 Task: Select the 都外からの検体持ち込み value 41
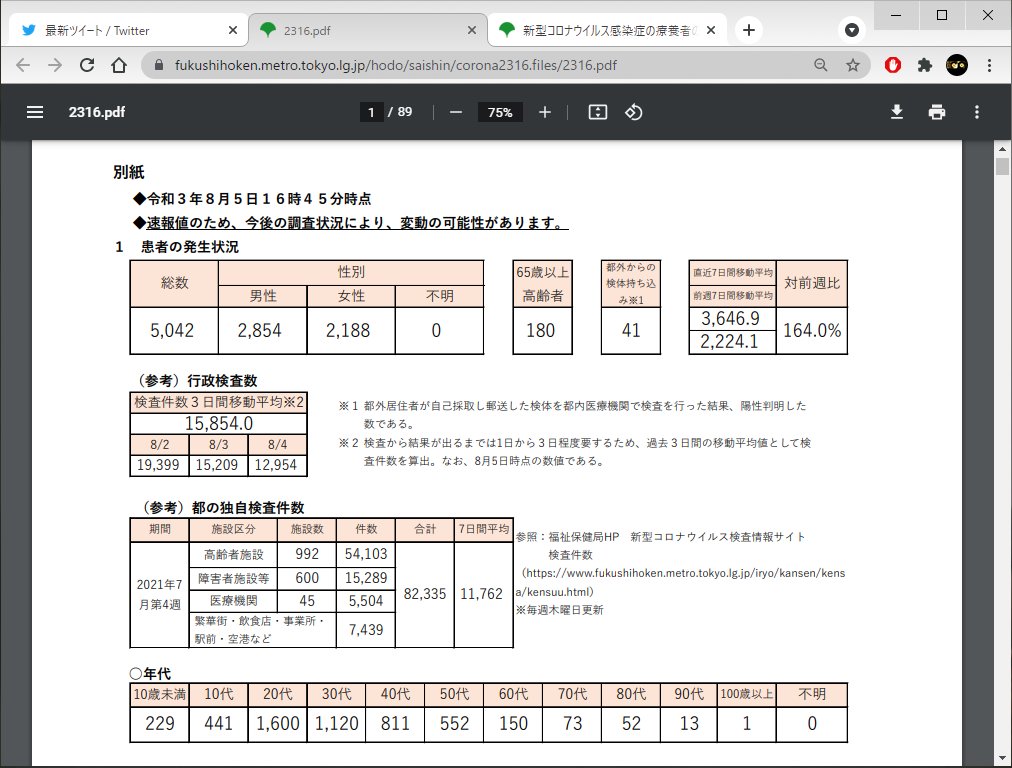click(x=631, y=330)
